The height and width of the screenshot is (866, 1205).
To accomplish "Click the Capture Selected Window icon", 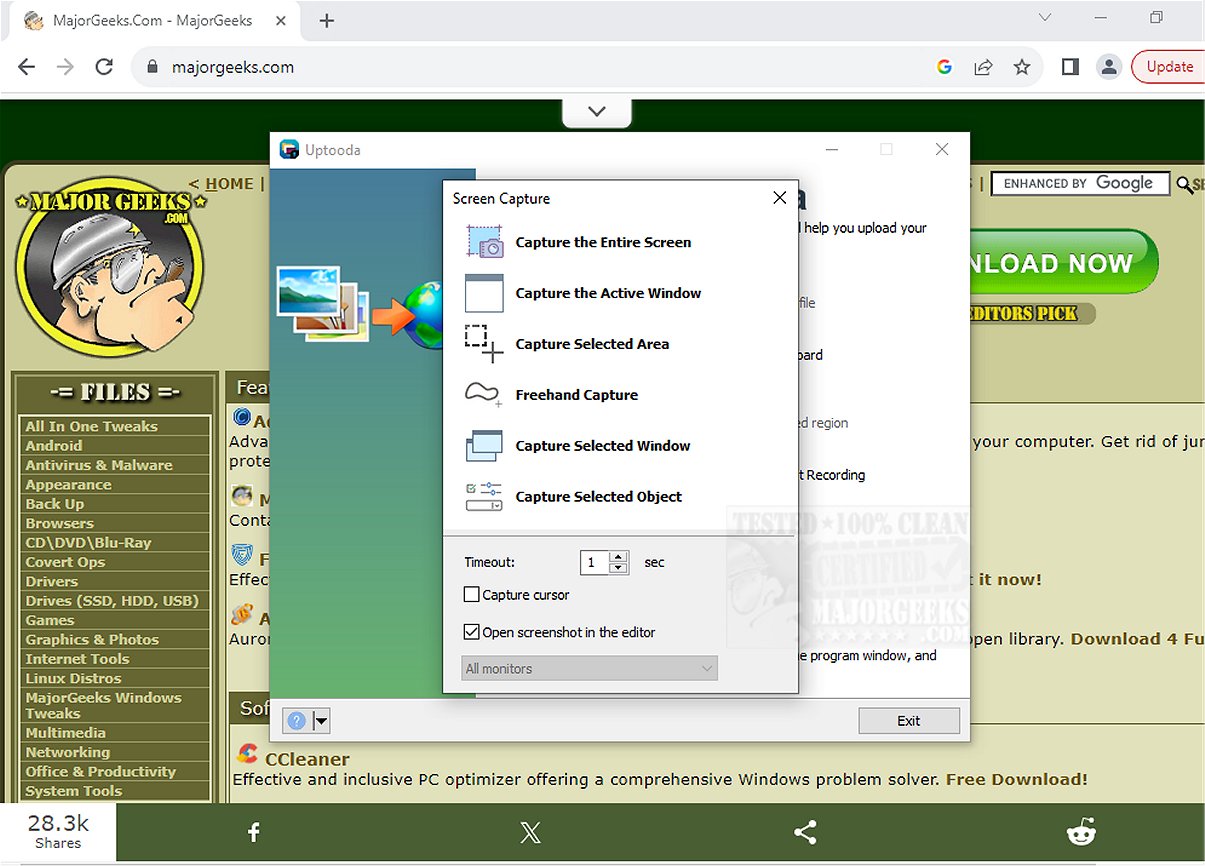I will [485, 446].
